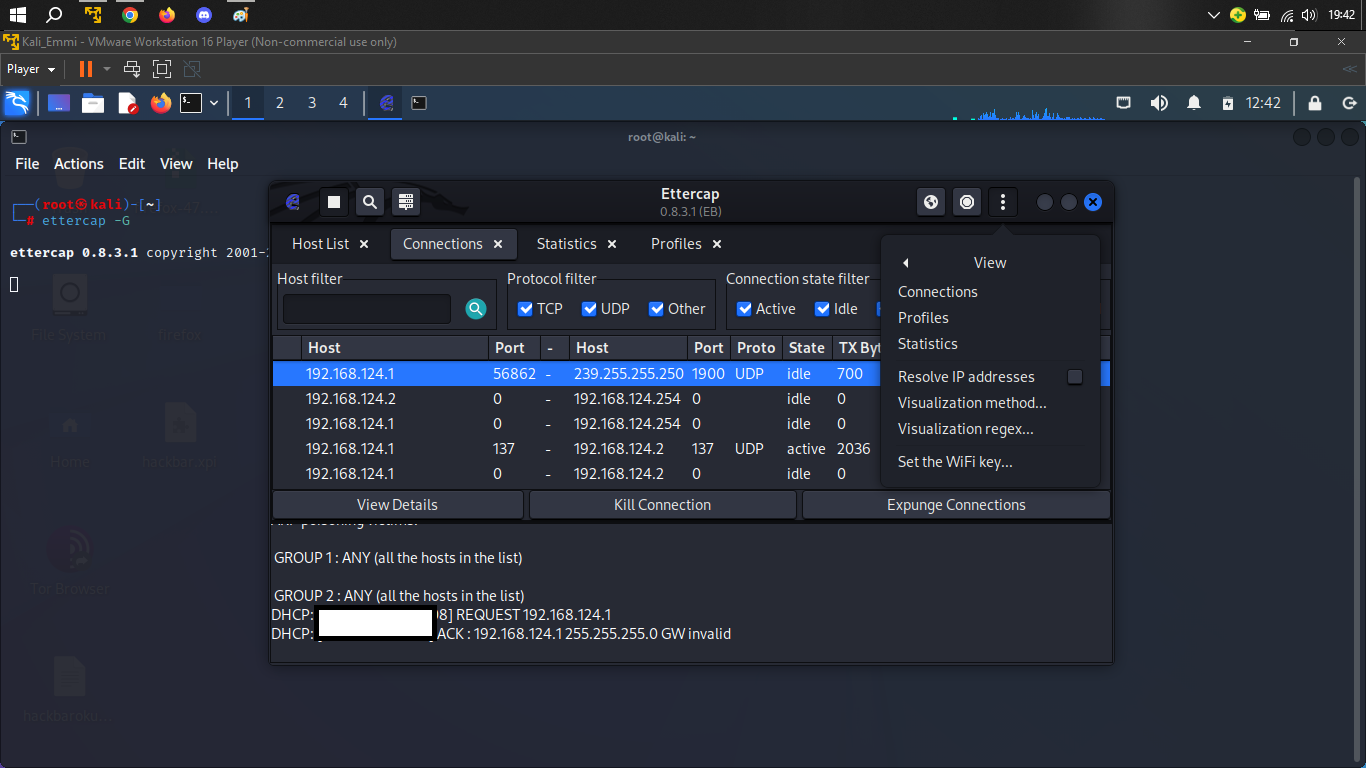1366x768 pixels.
Task: Toggle the Ettercap three-dot menu button
Action: point(1002,202)
